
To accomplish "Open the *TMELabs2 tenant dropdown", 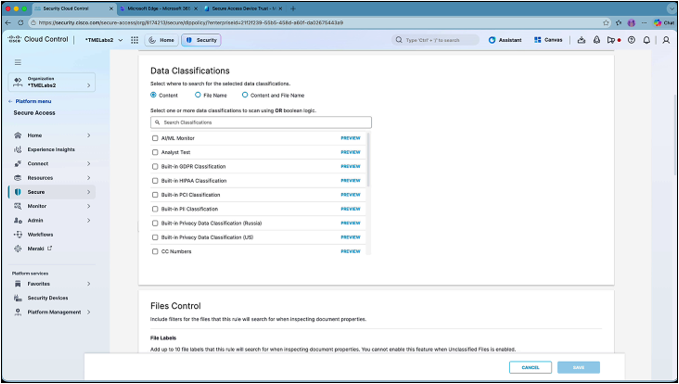I will coord(104,40).
